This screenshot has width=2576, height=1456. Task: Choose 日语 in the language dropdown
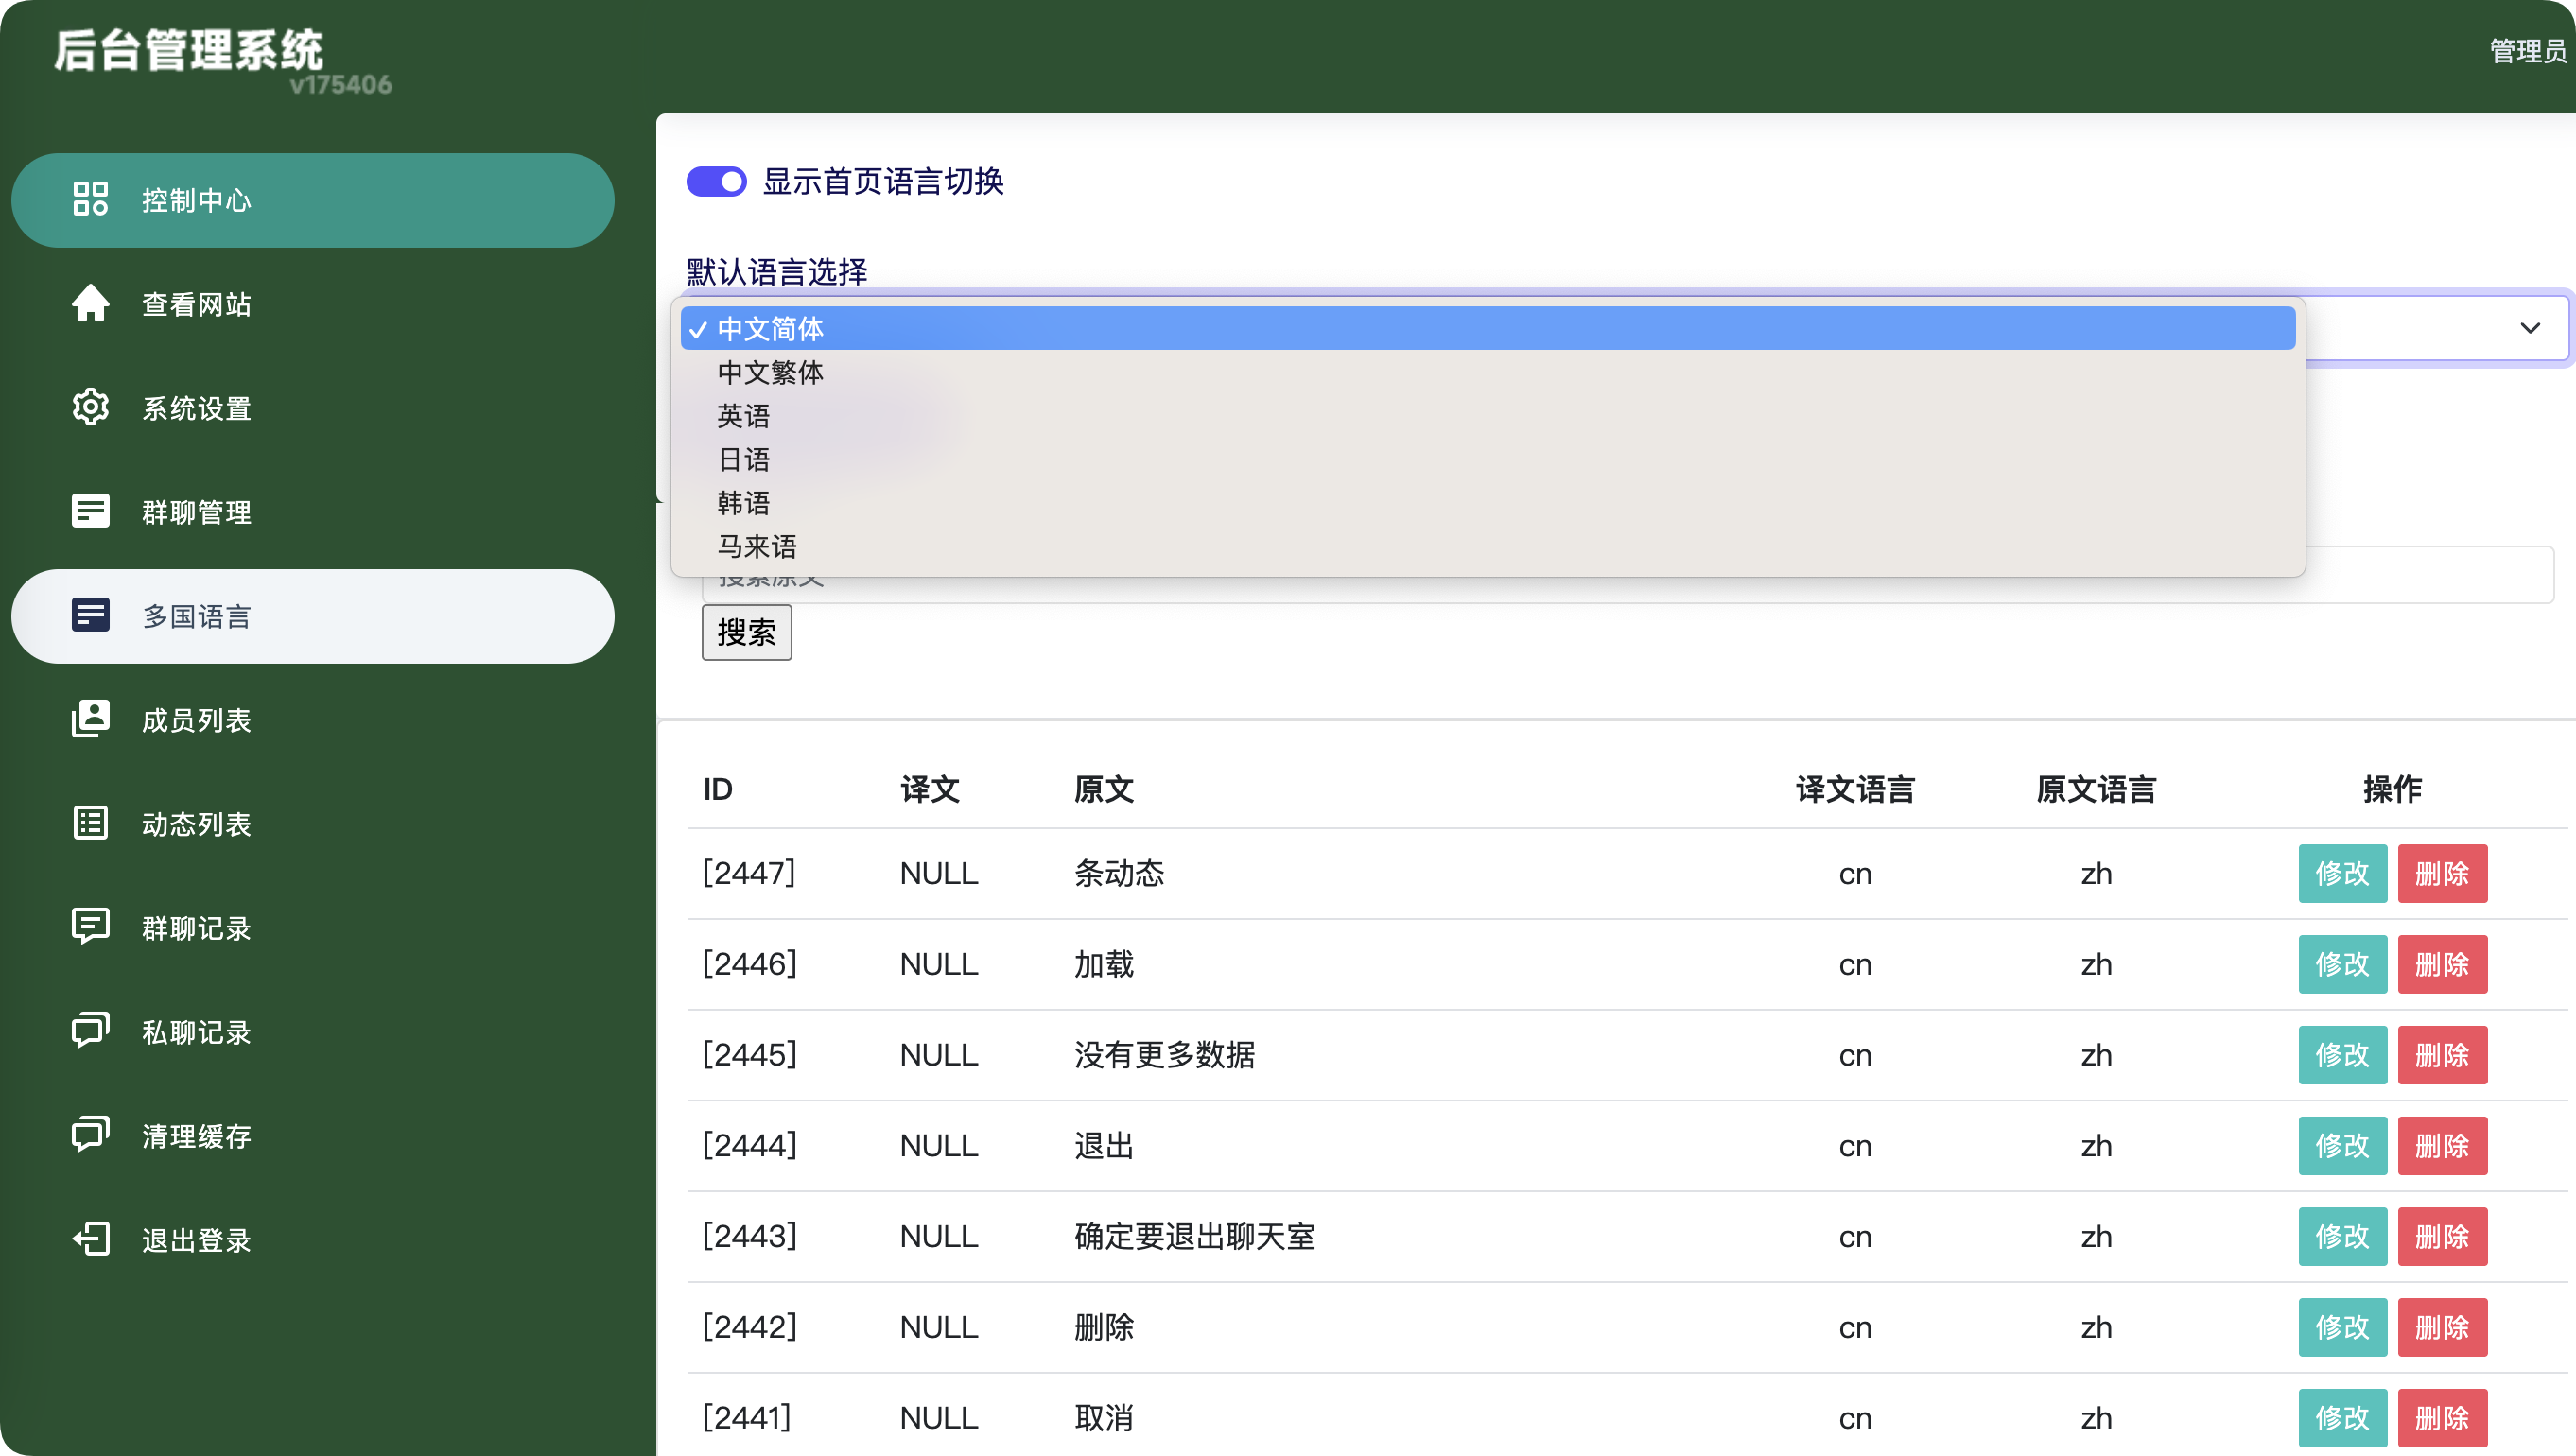pyautogui.click(x=744, y=459)
